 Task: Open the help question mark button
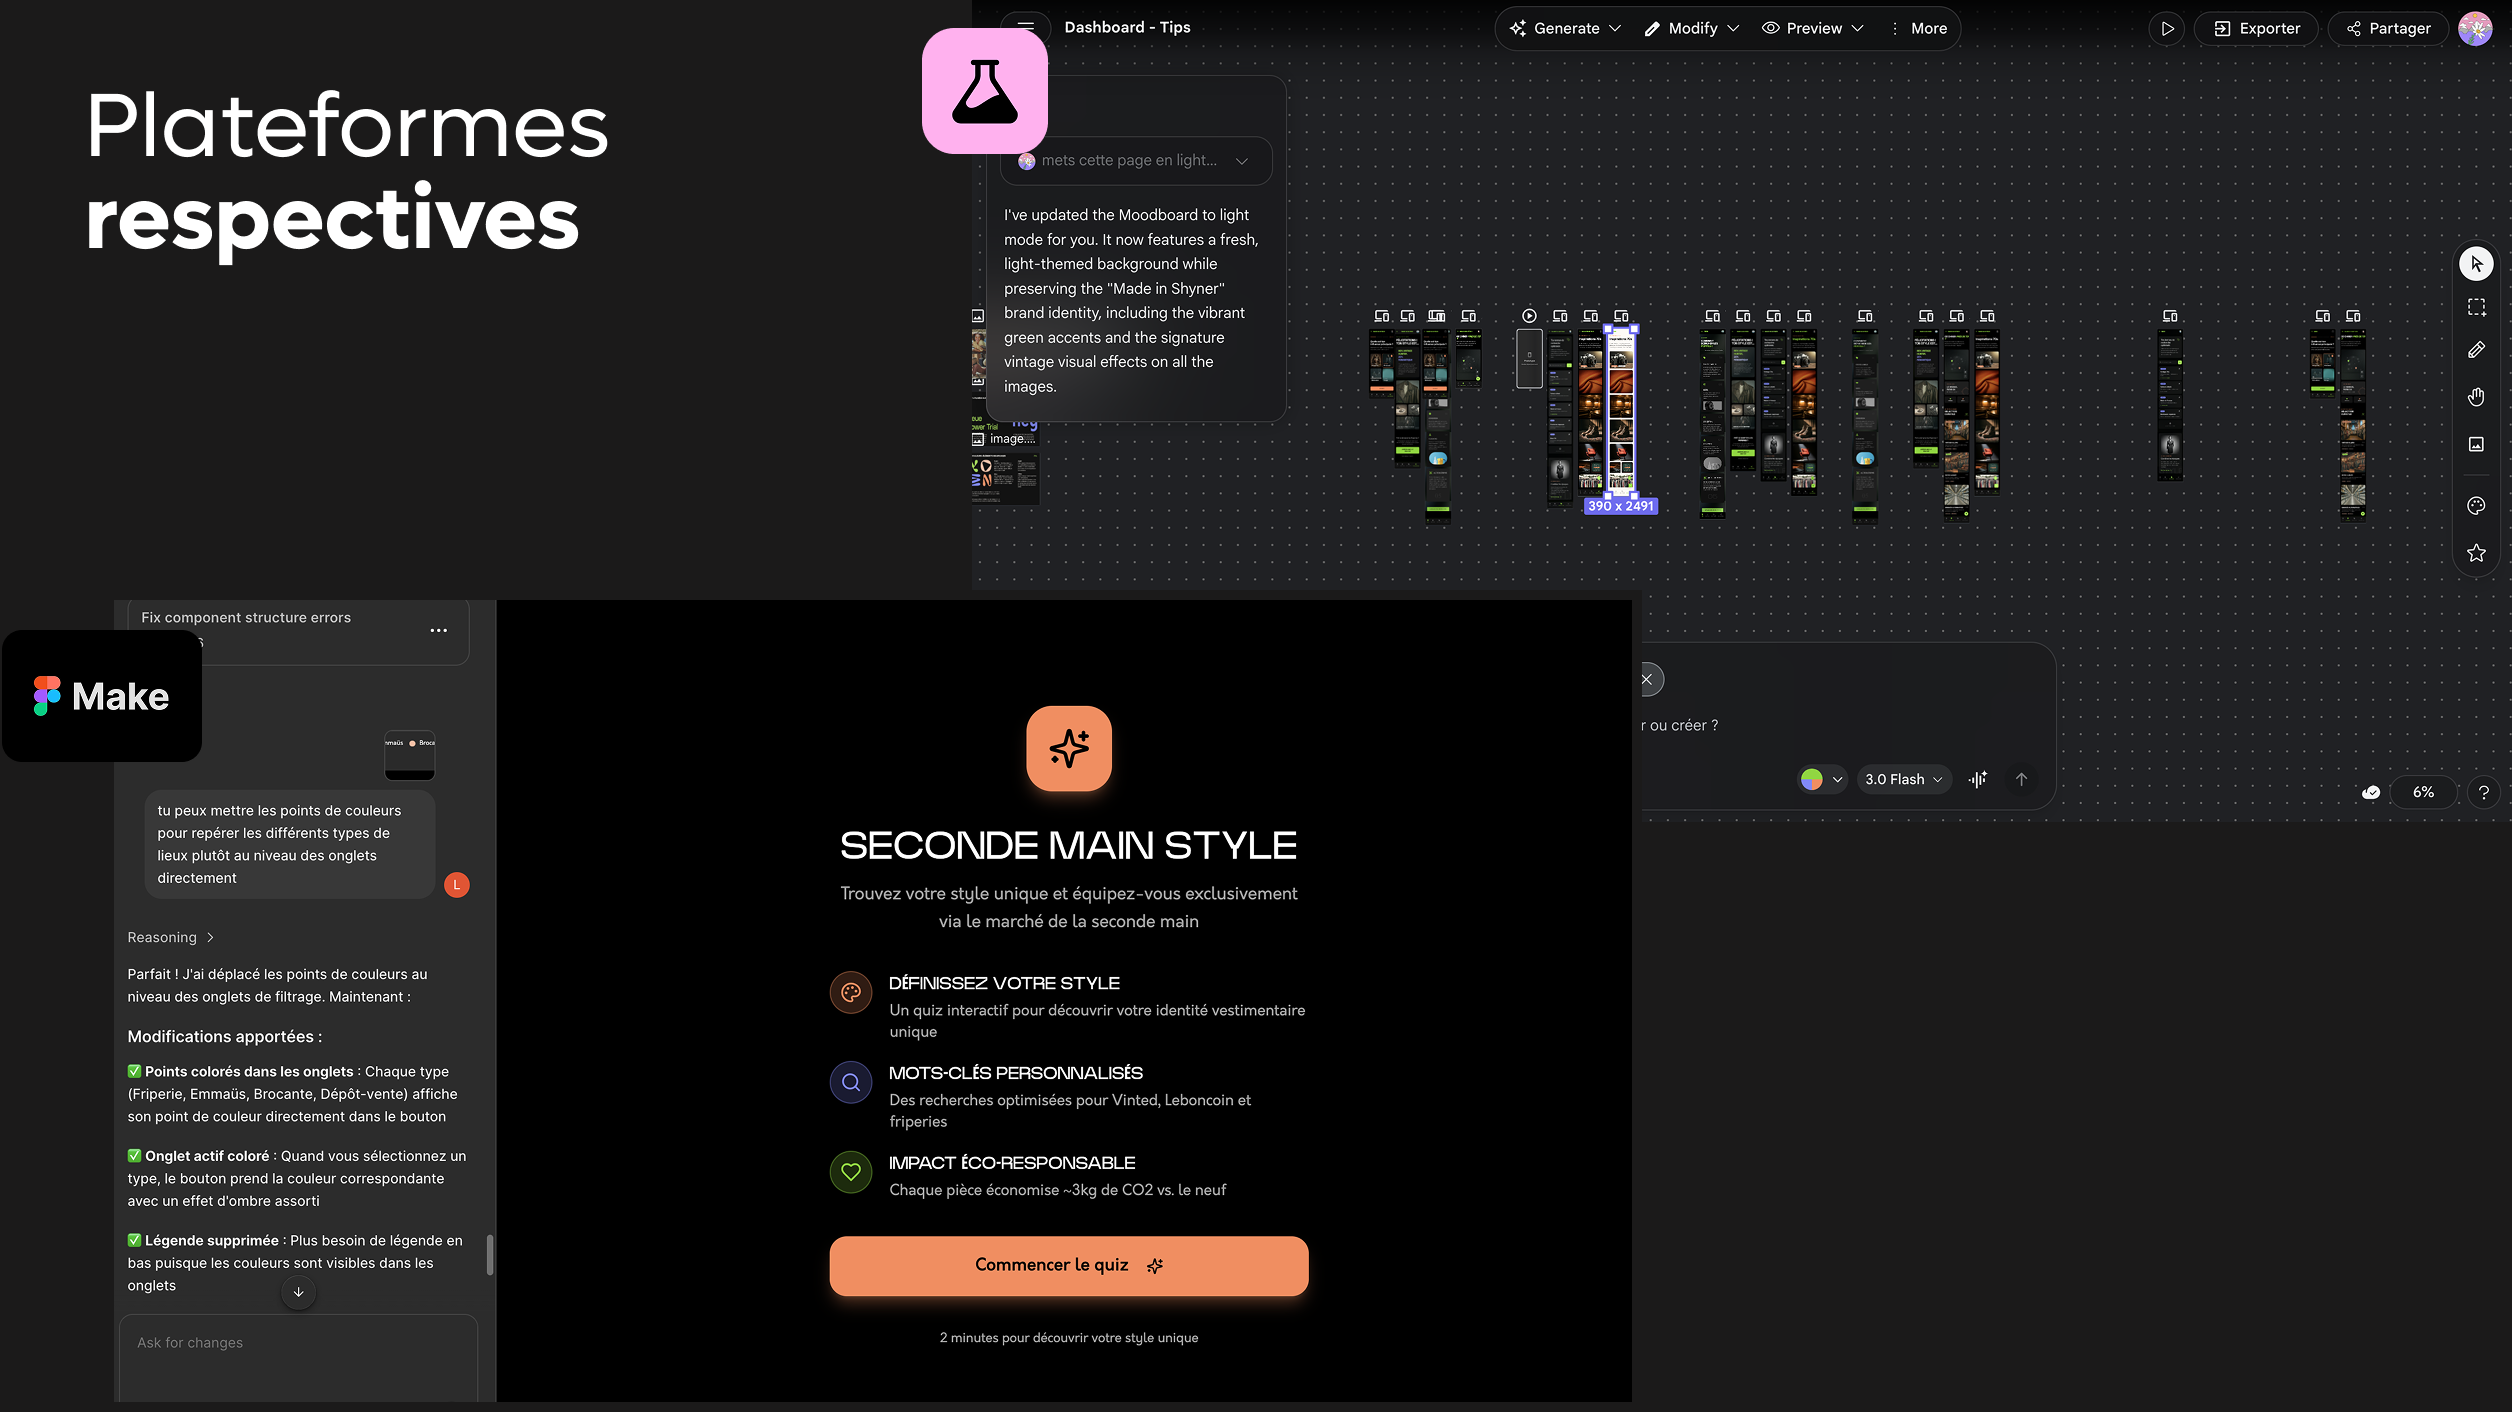click(2483, 792)
